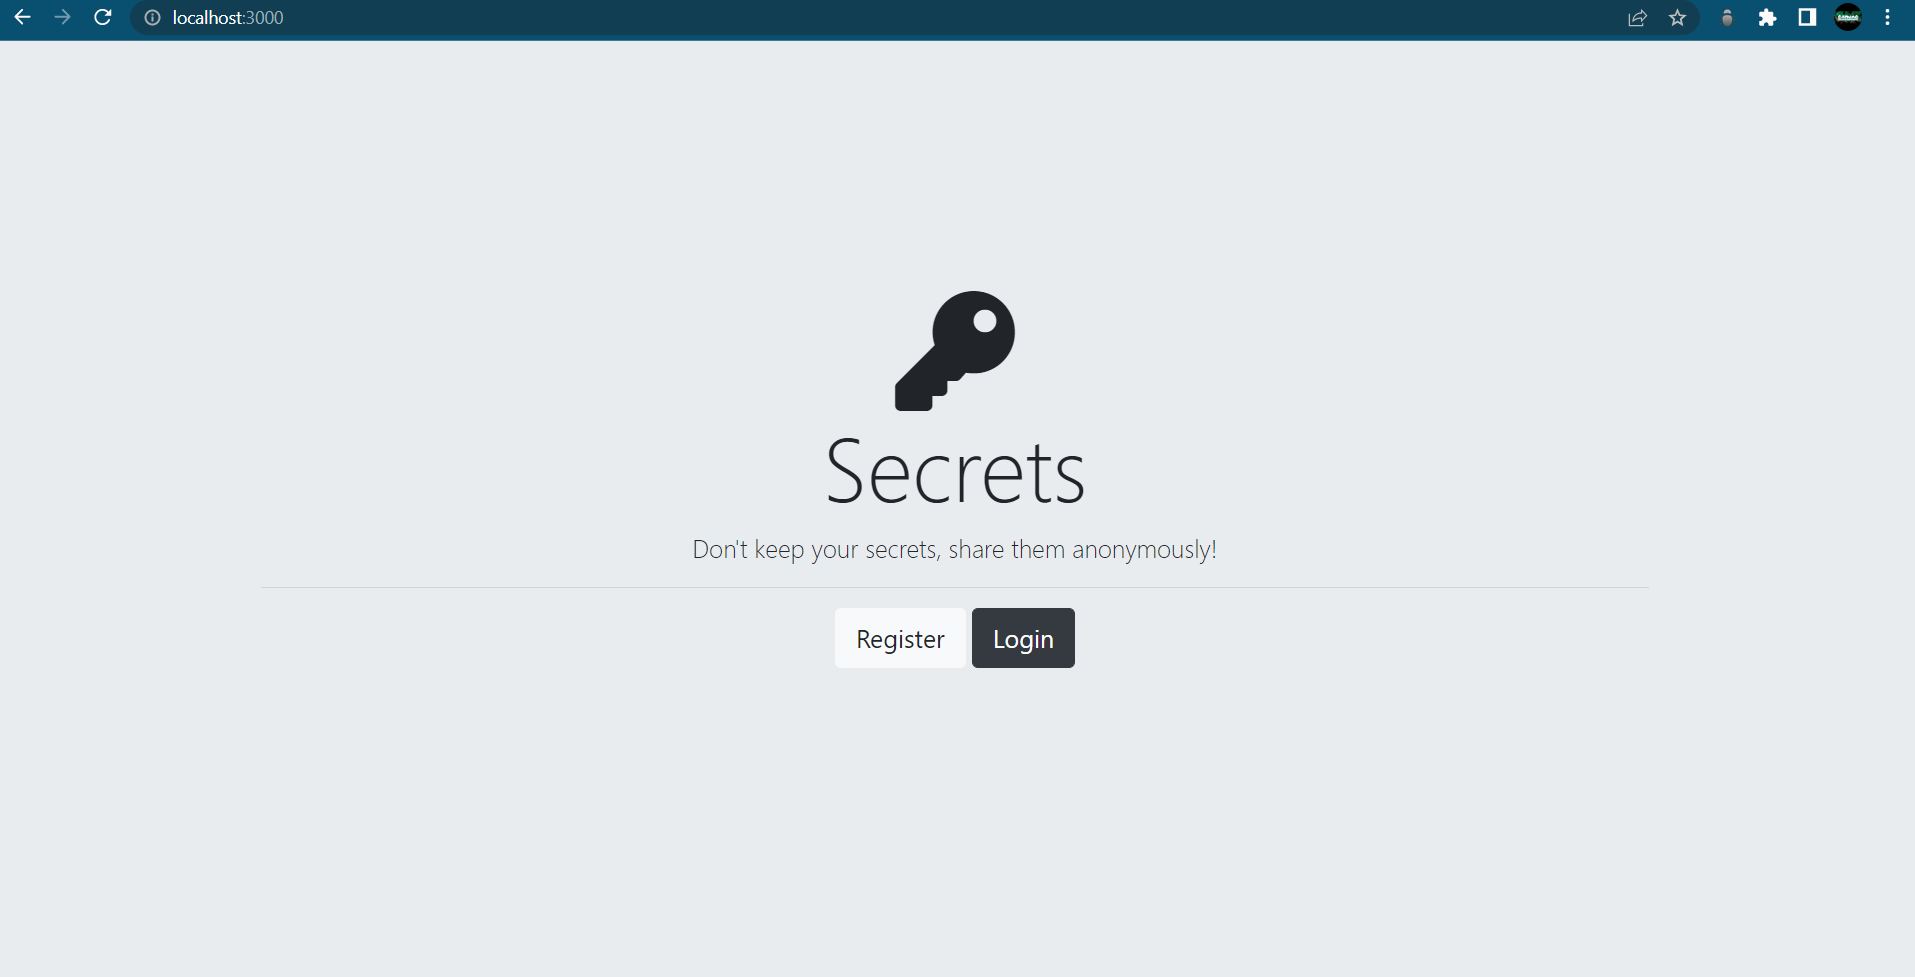Focus the localhost:3000 address bar

(x=880, y=18)
